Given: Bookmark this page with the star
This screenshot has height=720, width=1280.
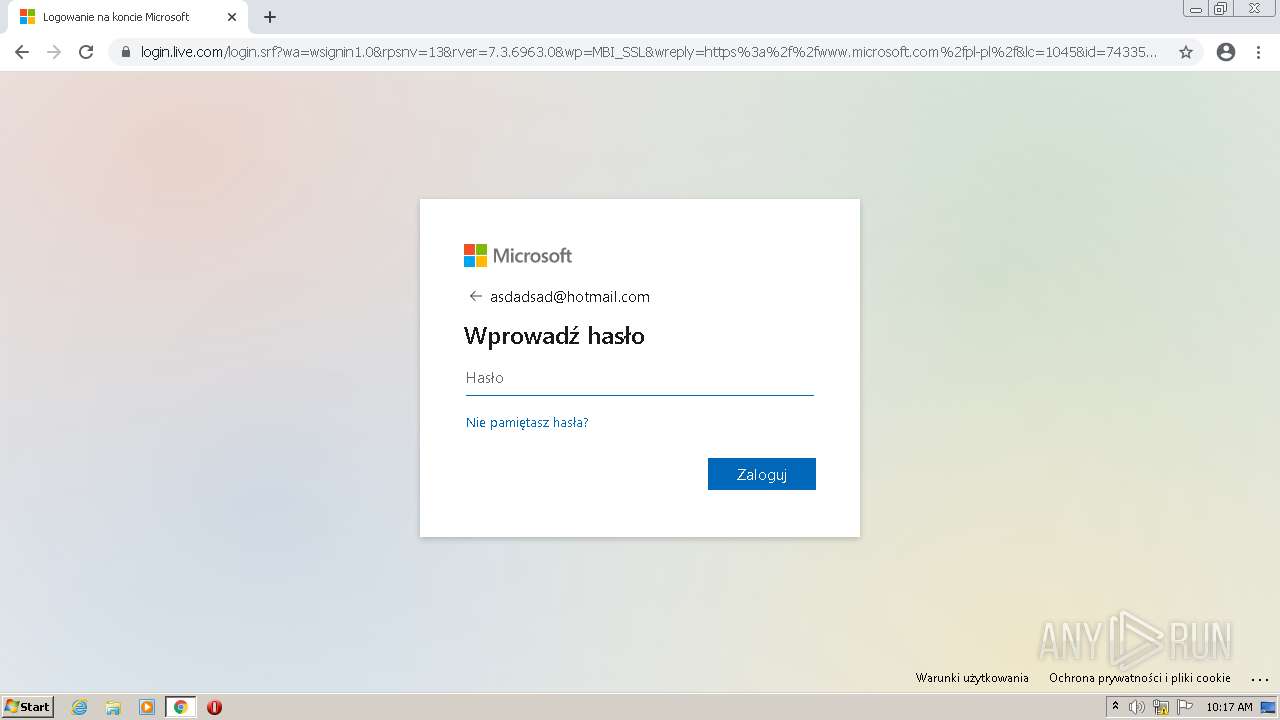Looking at the screenshot, I should coord(1186,52).
